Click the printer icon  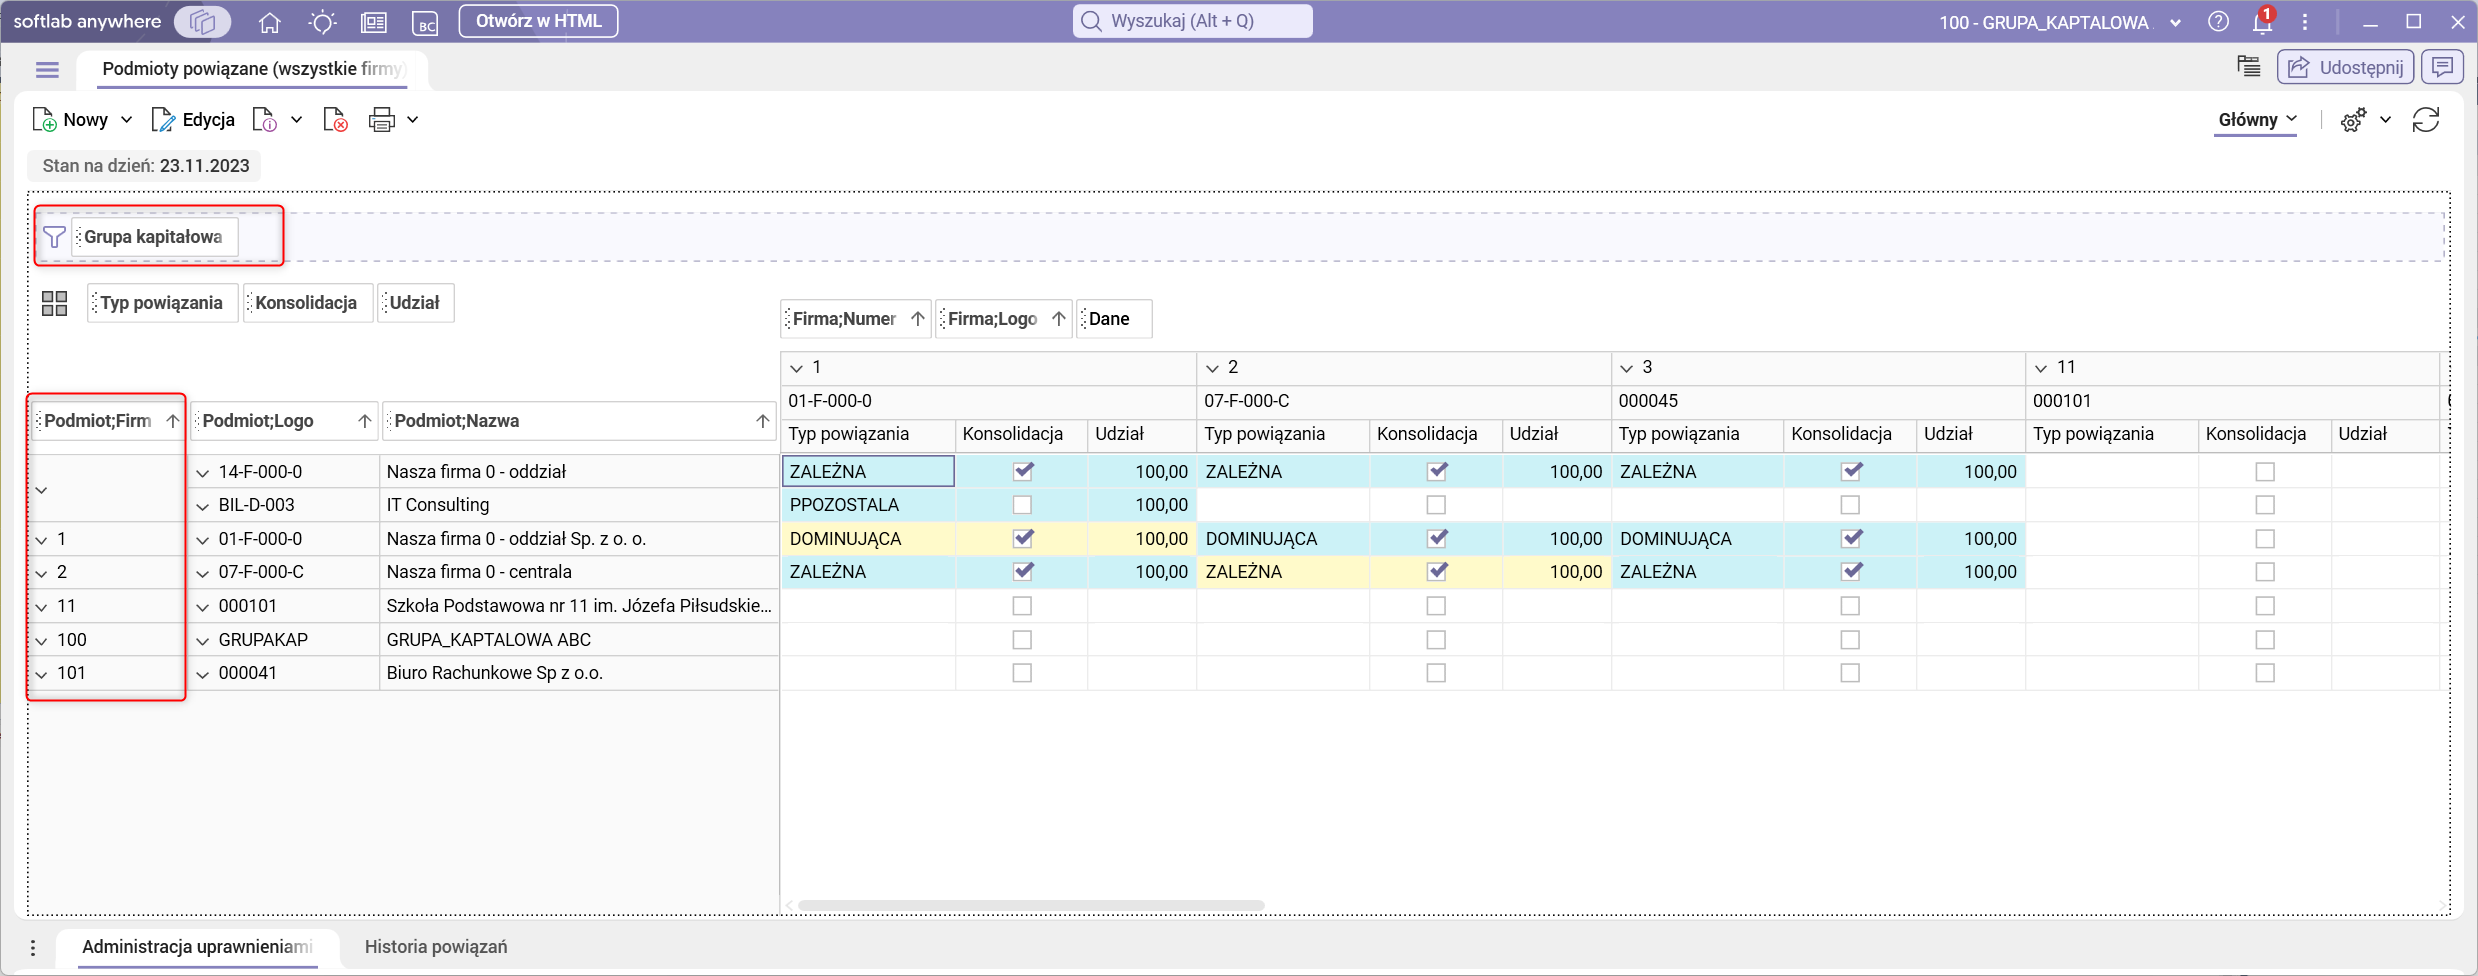(382, 120)
